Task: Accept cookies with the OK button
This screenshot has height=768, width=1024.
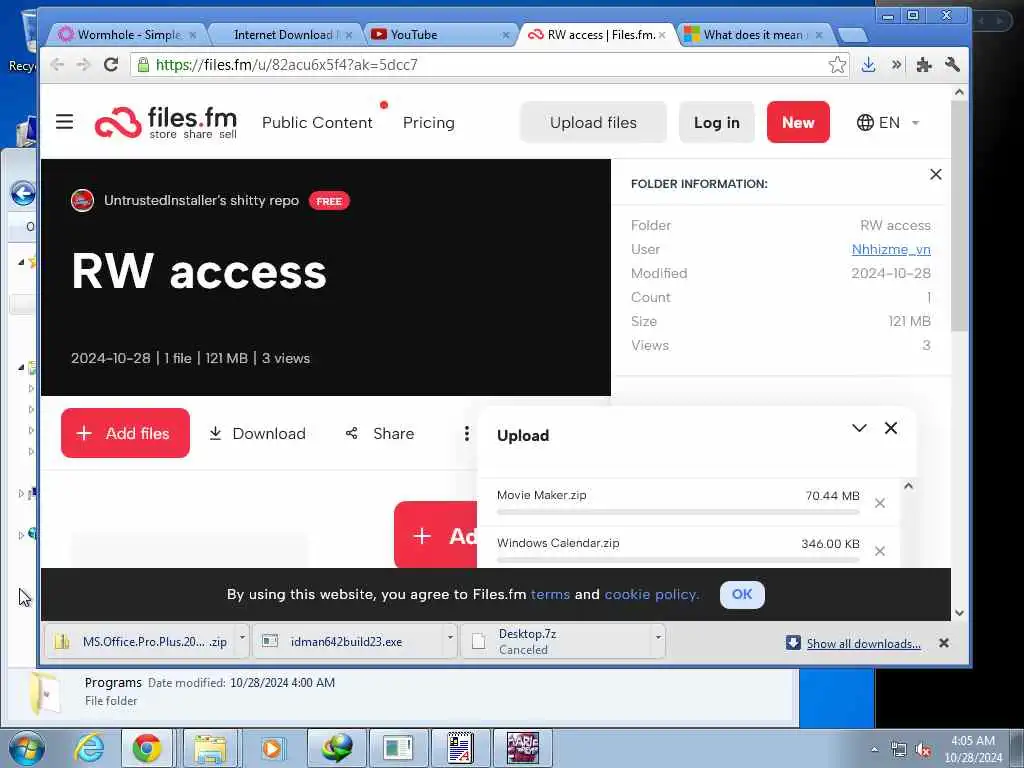Action: point(742,594)
